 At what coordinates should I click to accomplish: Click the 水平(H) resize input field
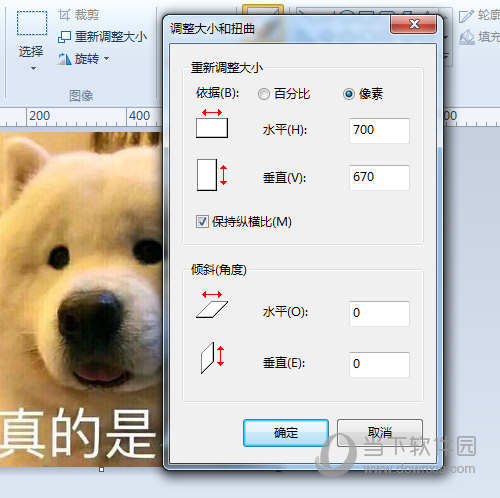[379, 130]
